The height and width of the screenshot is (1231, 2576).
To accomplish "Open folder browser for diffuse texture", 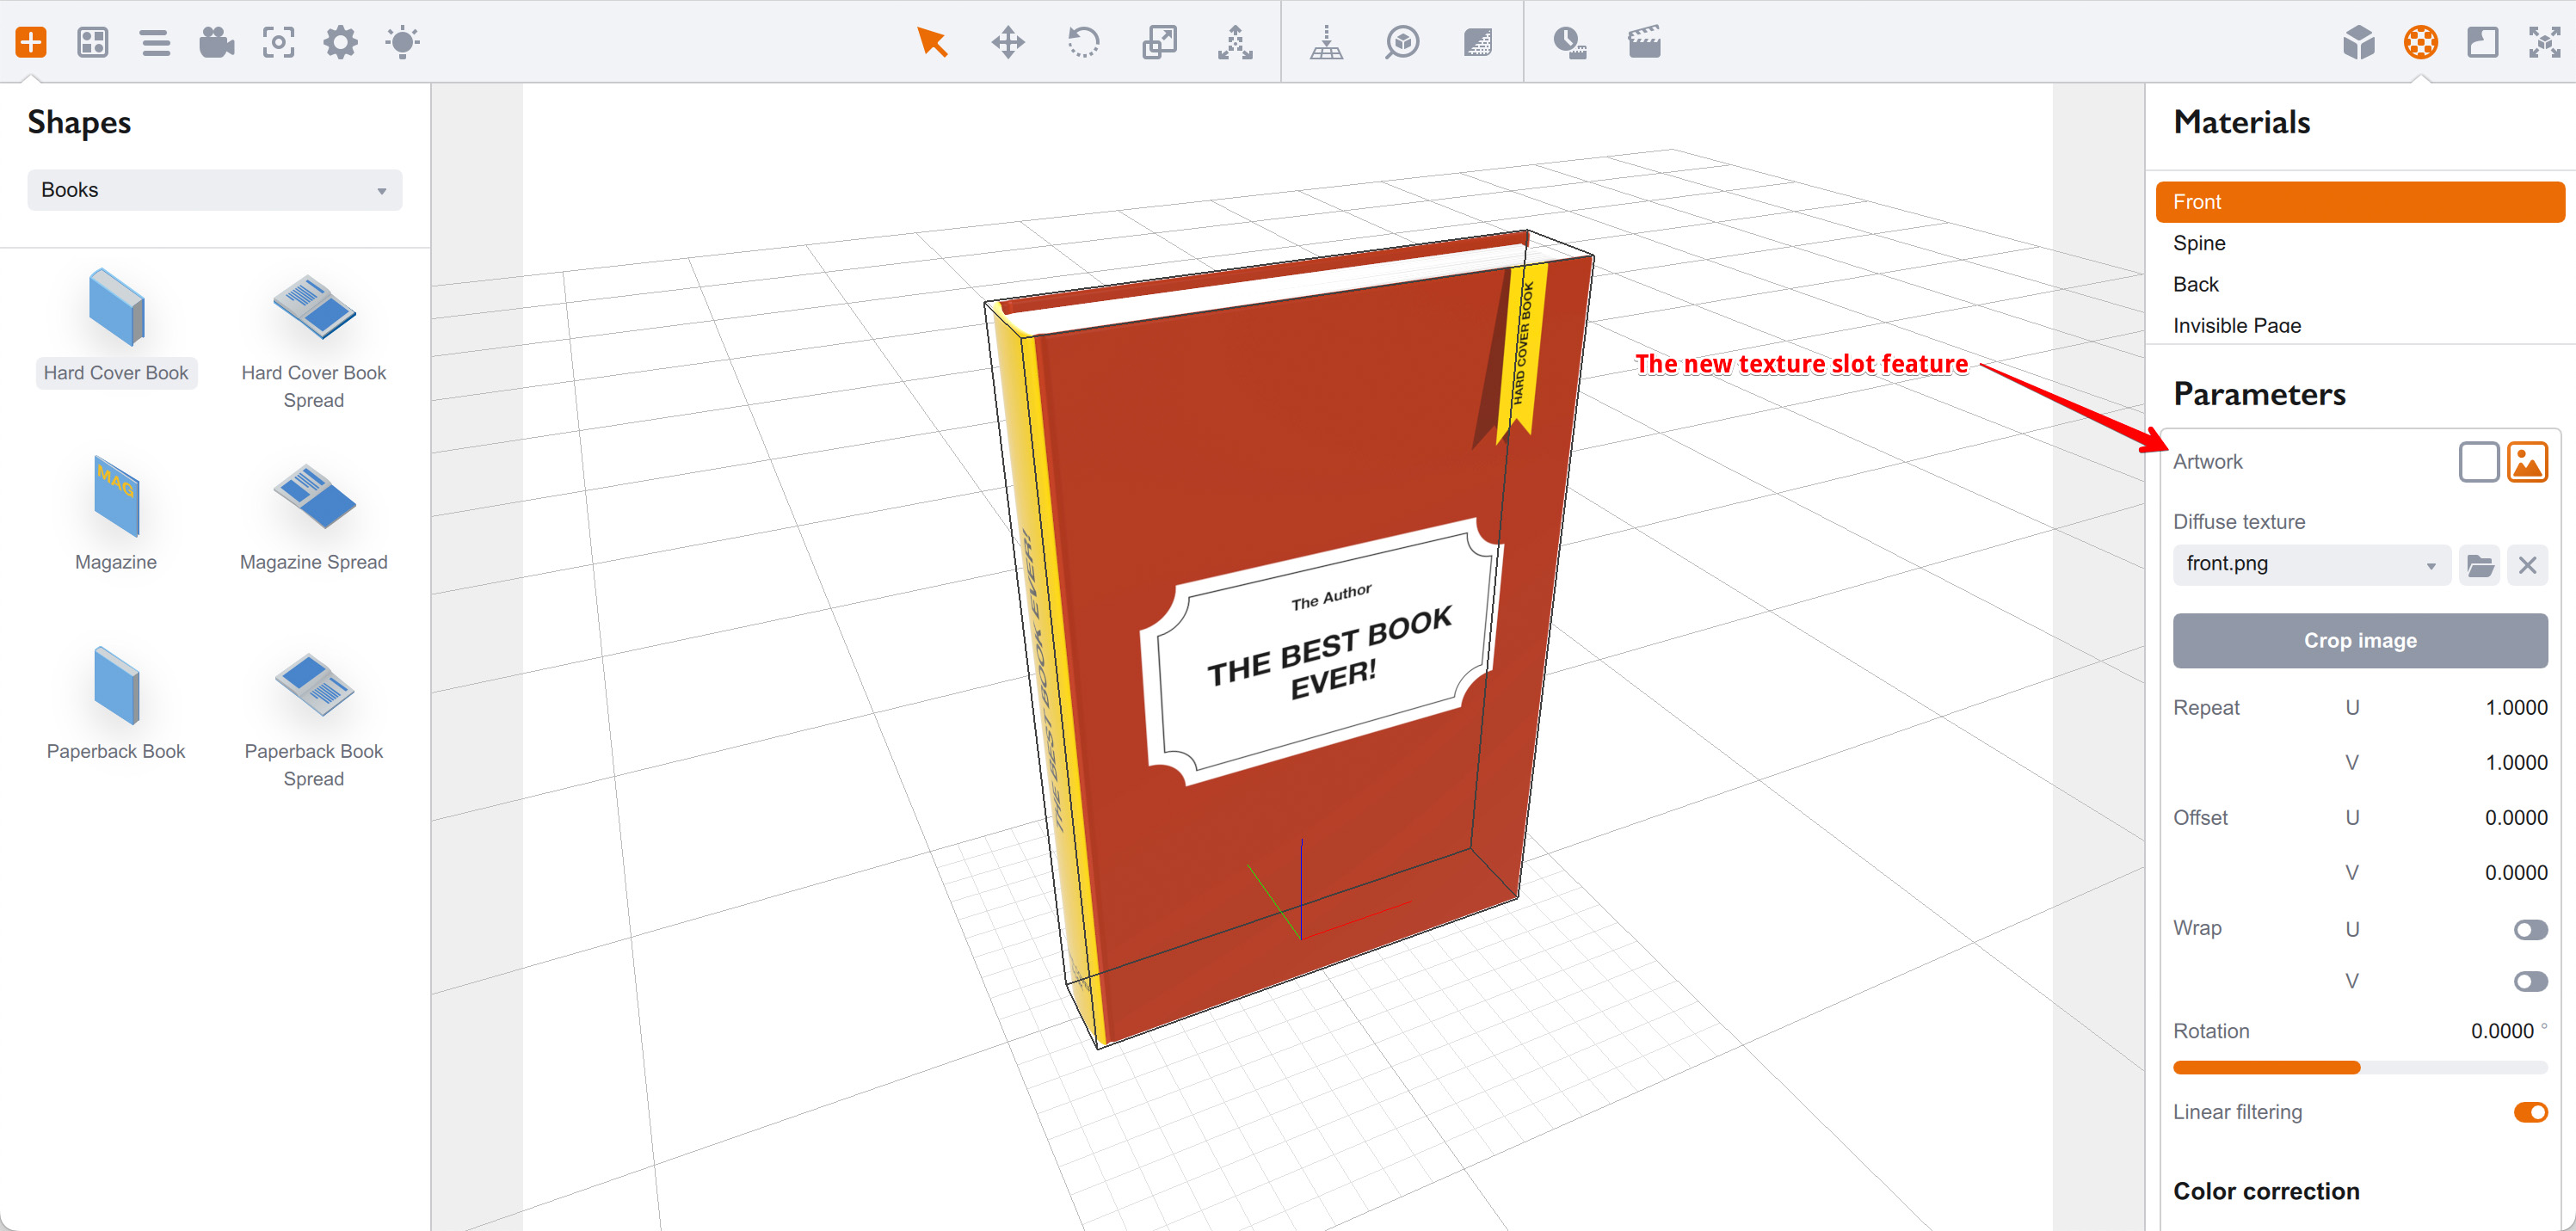I will coord(2479,564).
